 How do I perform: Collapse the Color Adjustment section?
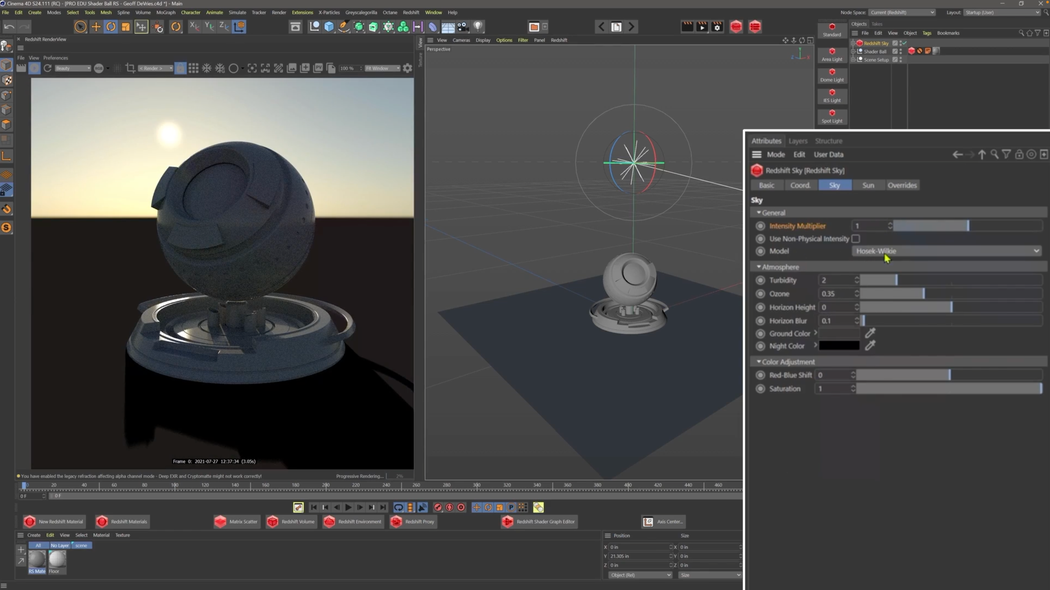pos(761,361)
